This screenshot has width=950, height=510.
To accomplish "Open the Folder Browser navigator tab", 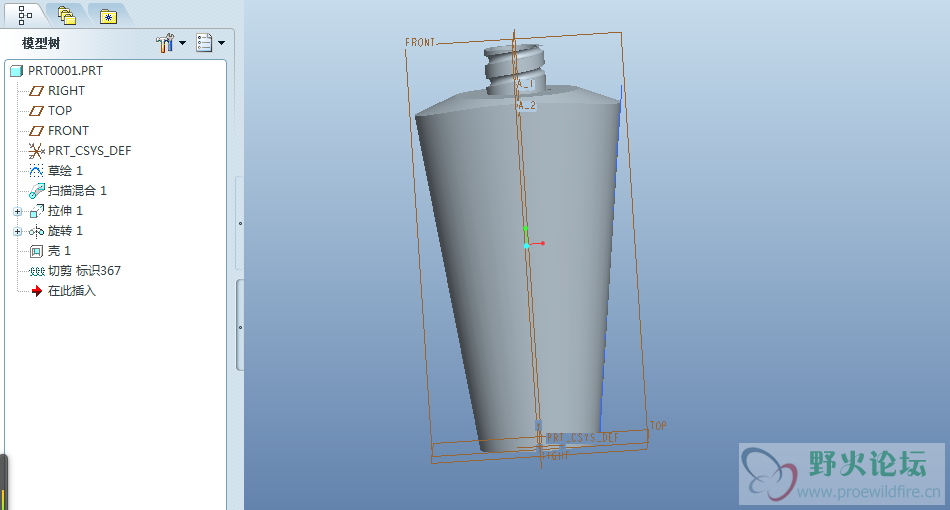I will (x=66, y=16).
